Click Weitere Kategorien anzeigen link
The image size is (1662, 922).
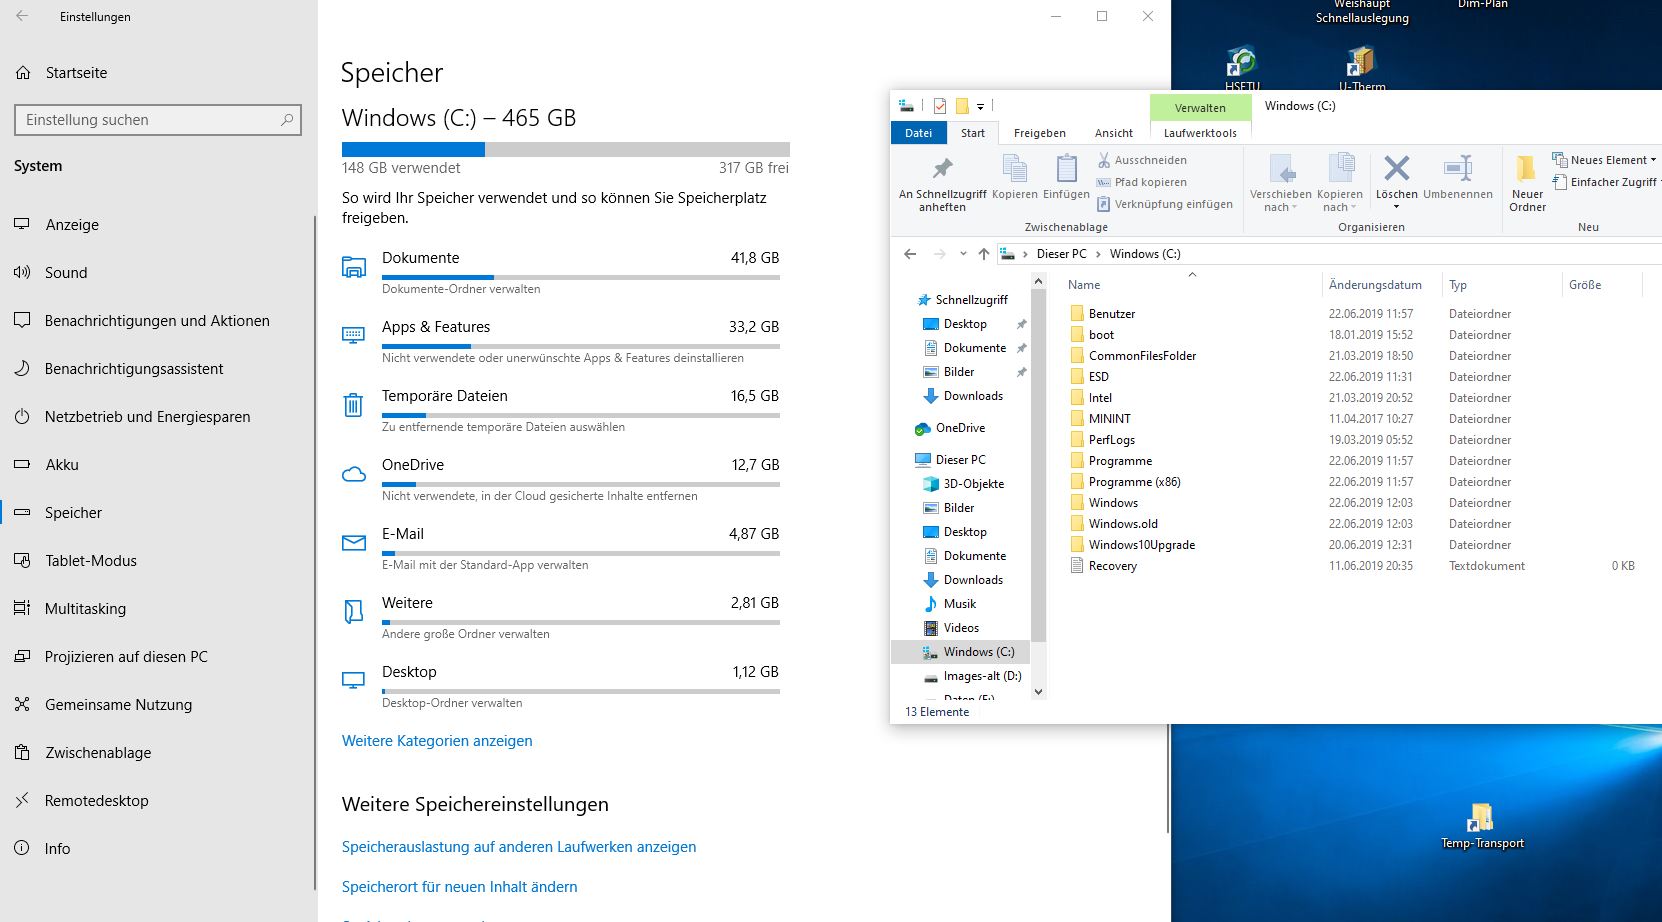click(437, 741)
